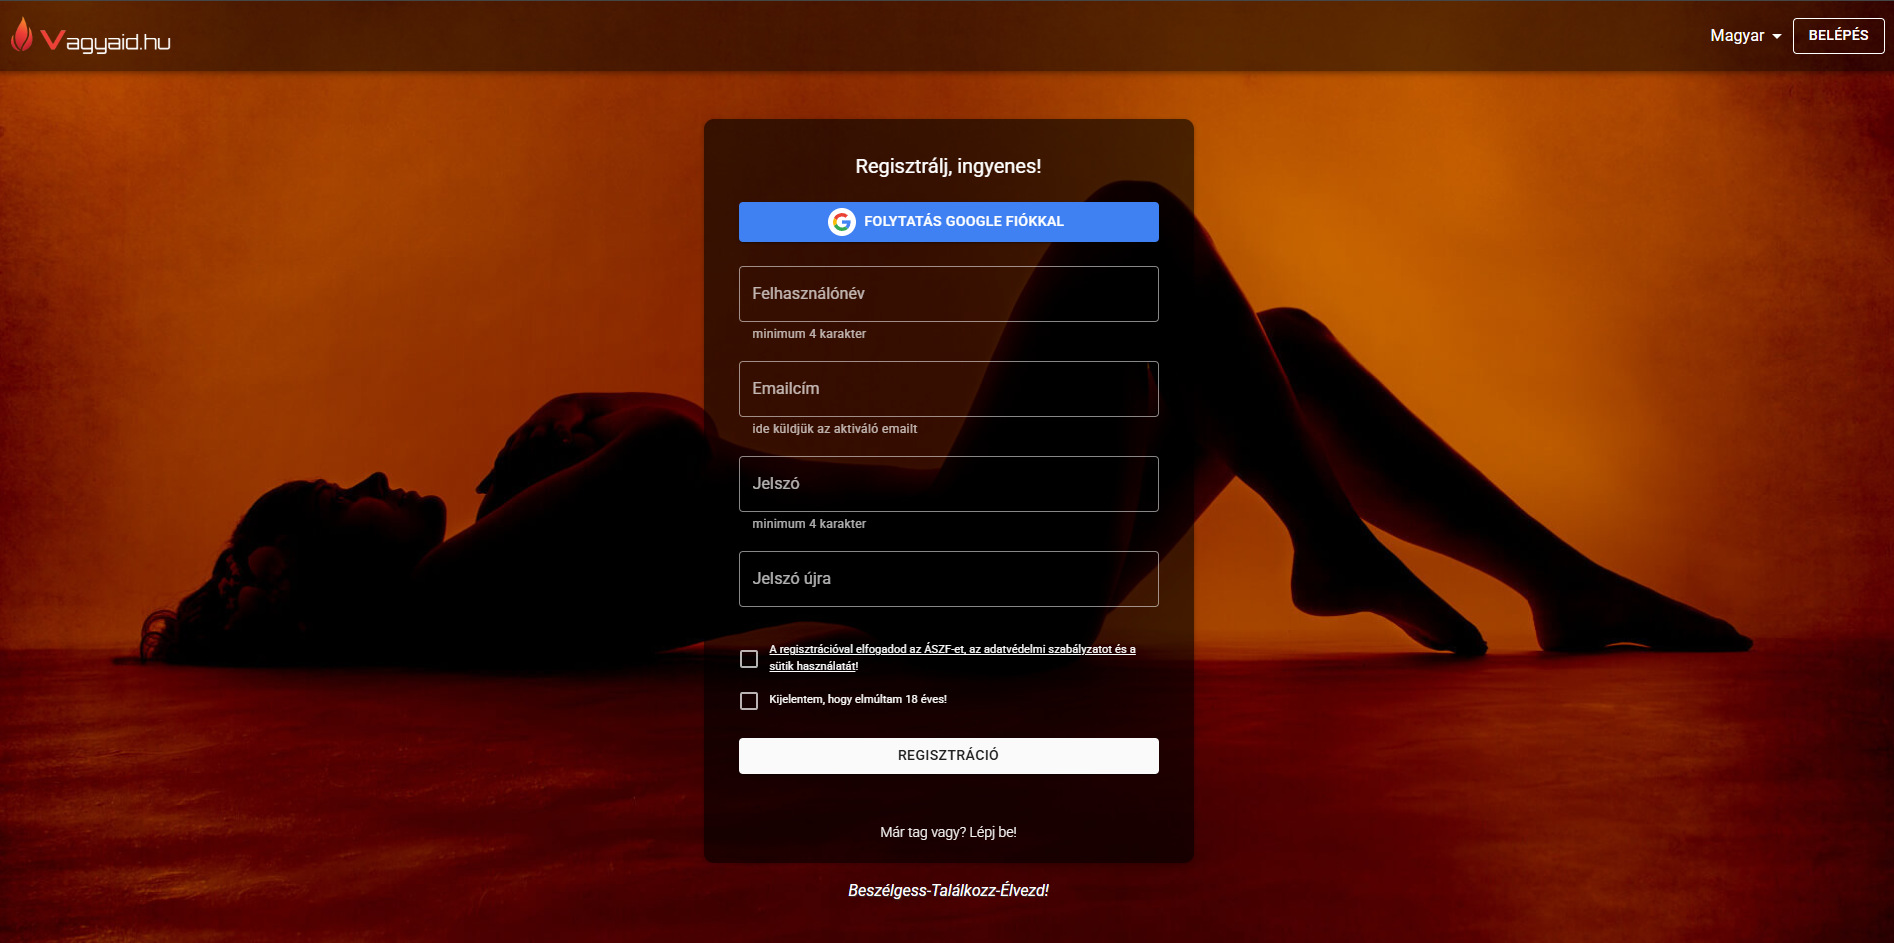Click 'Már tag vagy? Lépj be!' link
This screenshot has width=1894, height=943.
tap(948, 832)
